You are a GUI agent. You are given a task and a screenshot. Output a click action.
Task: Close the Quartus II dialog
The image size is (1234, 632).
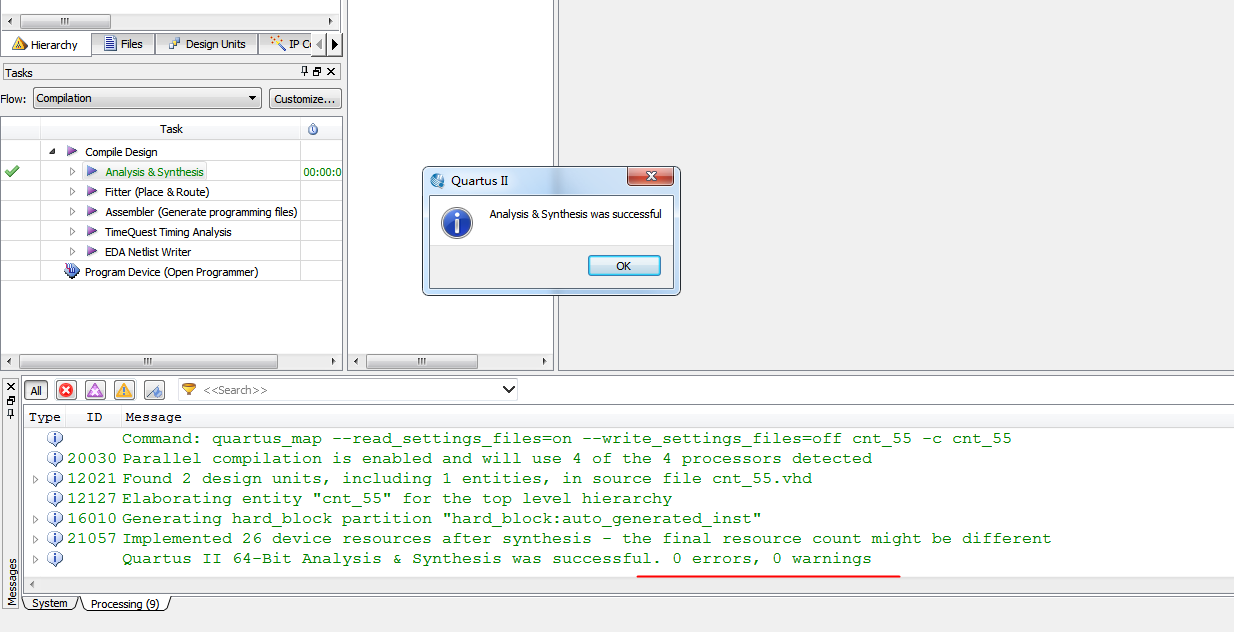point(649,177)
